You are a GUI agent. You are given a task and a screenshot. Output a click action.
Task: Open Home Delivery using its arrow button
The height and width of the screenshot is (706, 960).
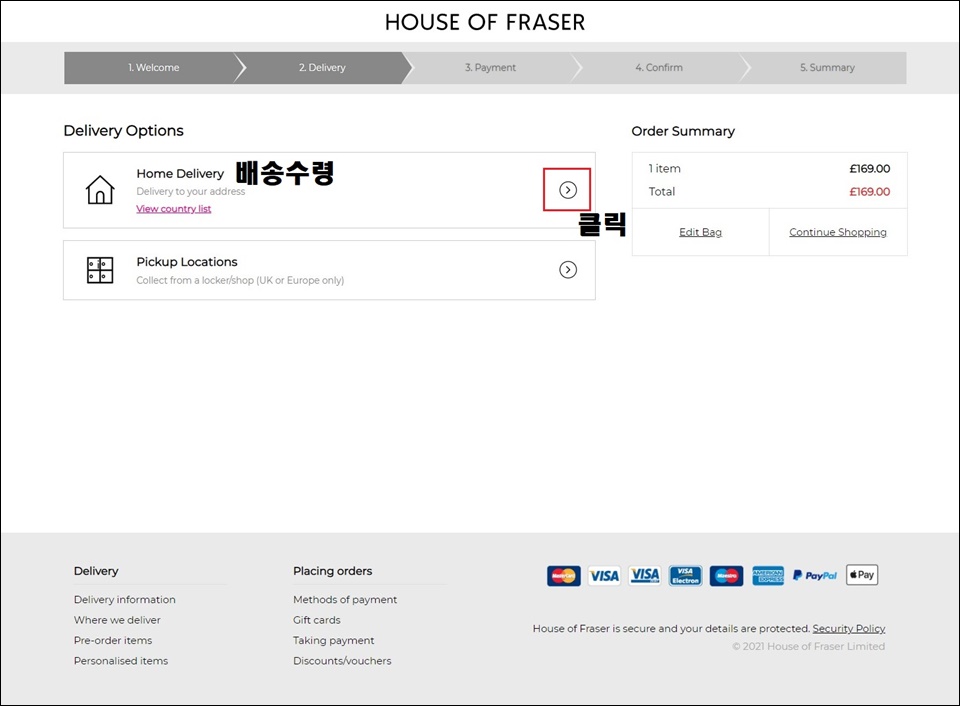[568, 190]
